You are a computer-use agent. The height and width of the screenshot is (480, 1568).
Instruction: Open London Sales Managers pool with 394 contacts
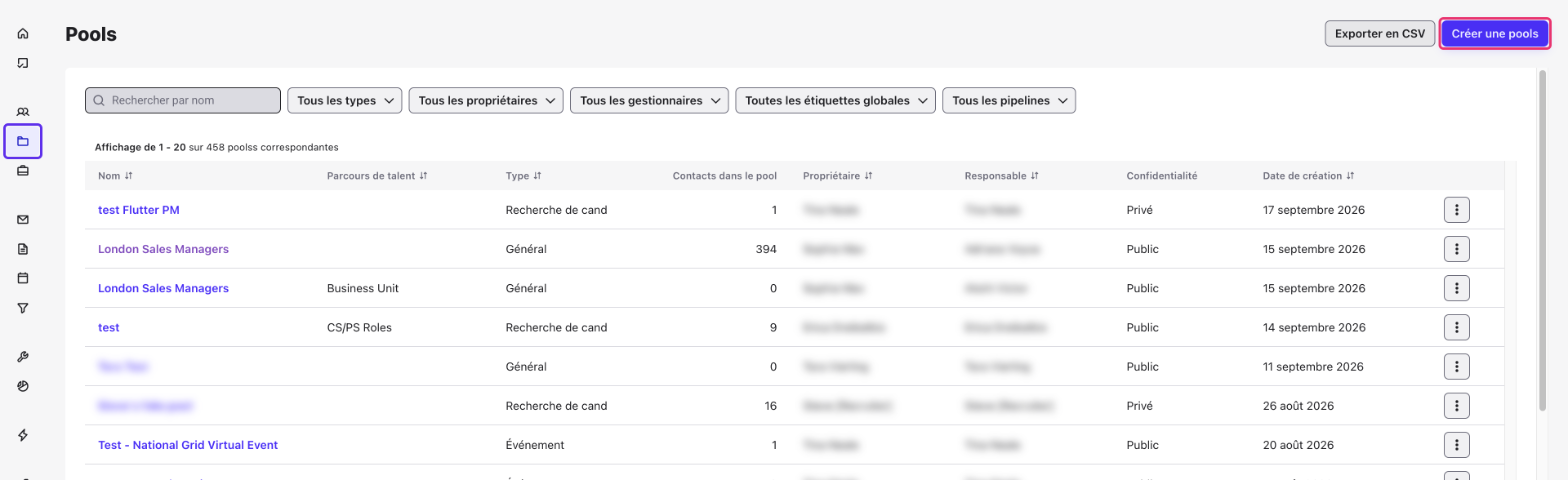point(163,249)
